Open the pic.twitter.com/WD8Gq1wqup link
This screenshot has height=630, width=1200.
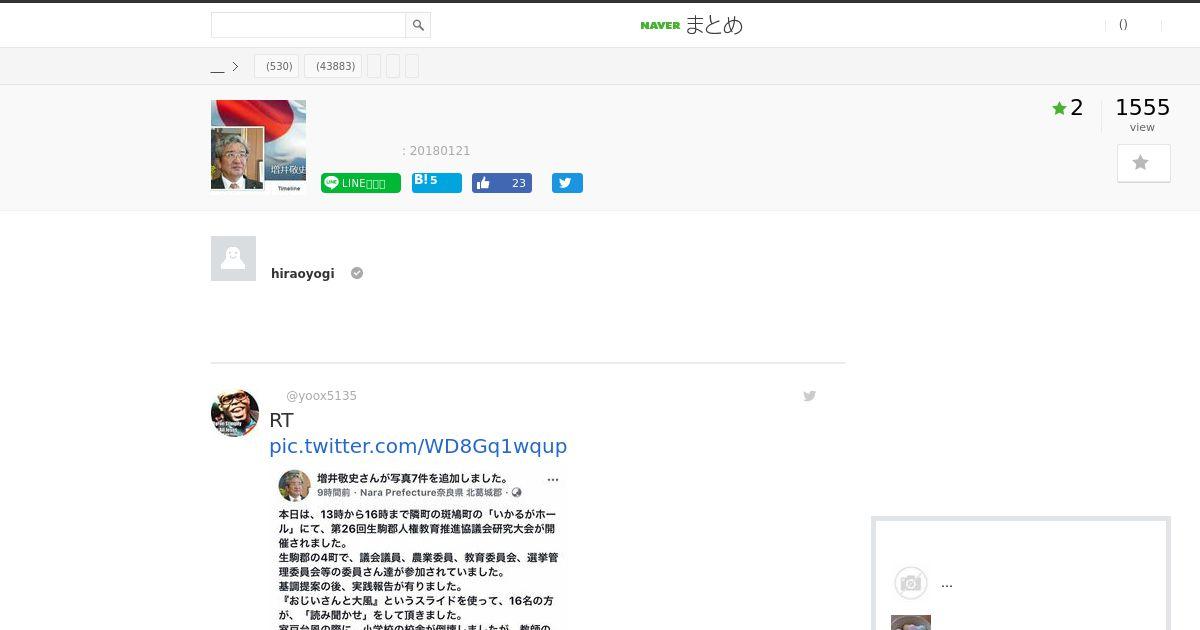(x=418, y=446)
